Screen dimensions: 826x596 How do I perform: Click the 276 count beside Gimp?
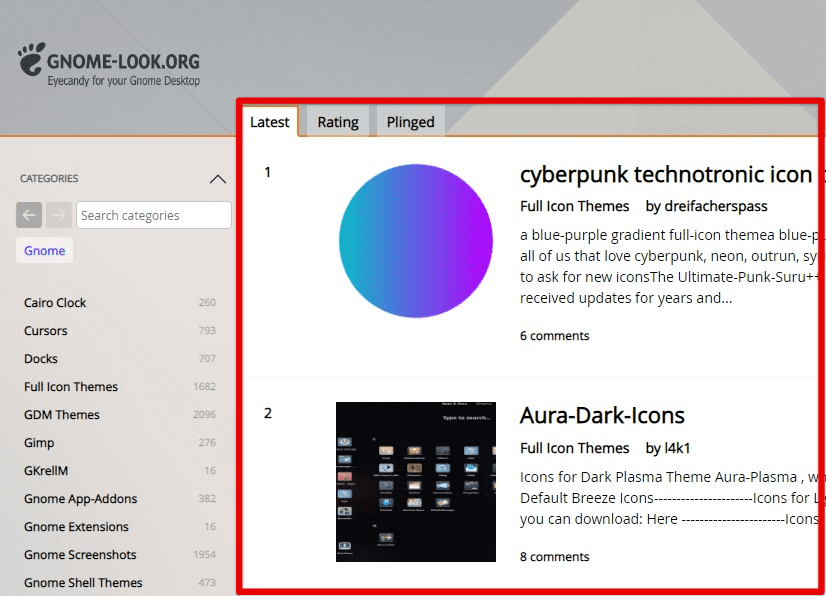click(207, 443)
